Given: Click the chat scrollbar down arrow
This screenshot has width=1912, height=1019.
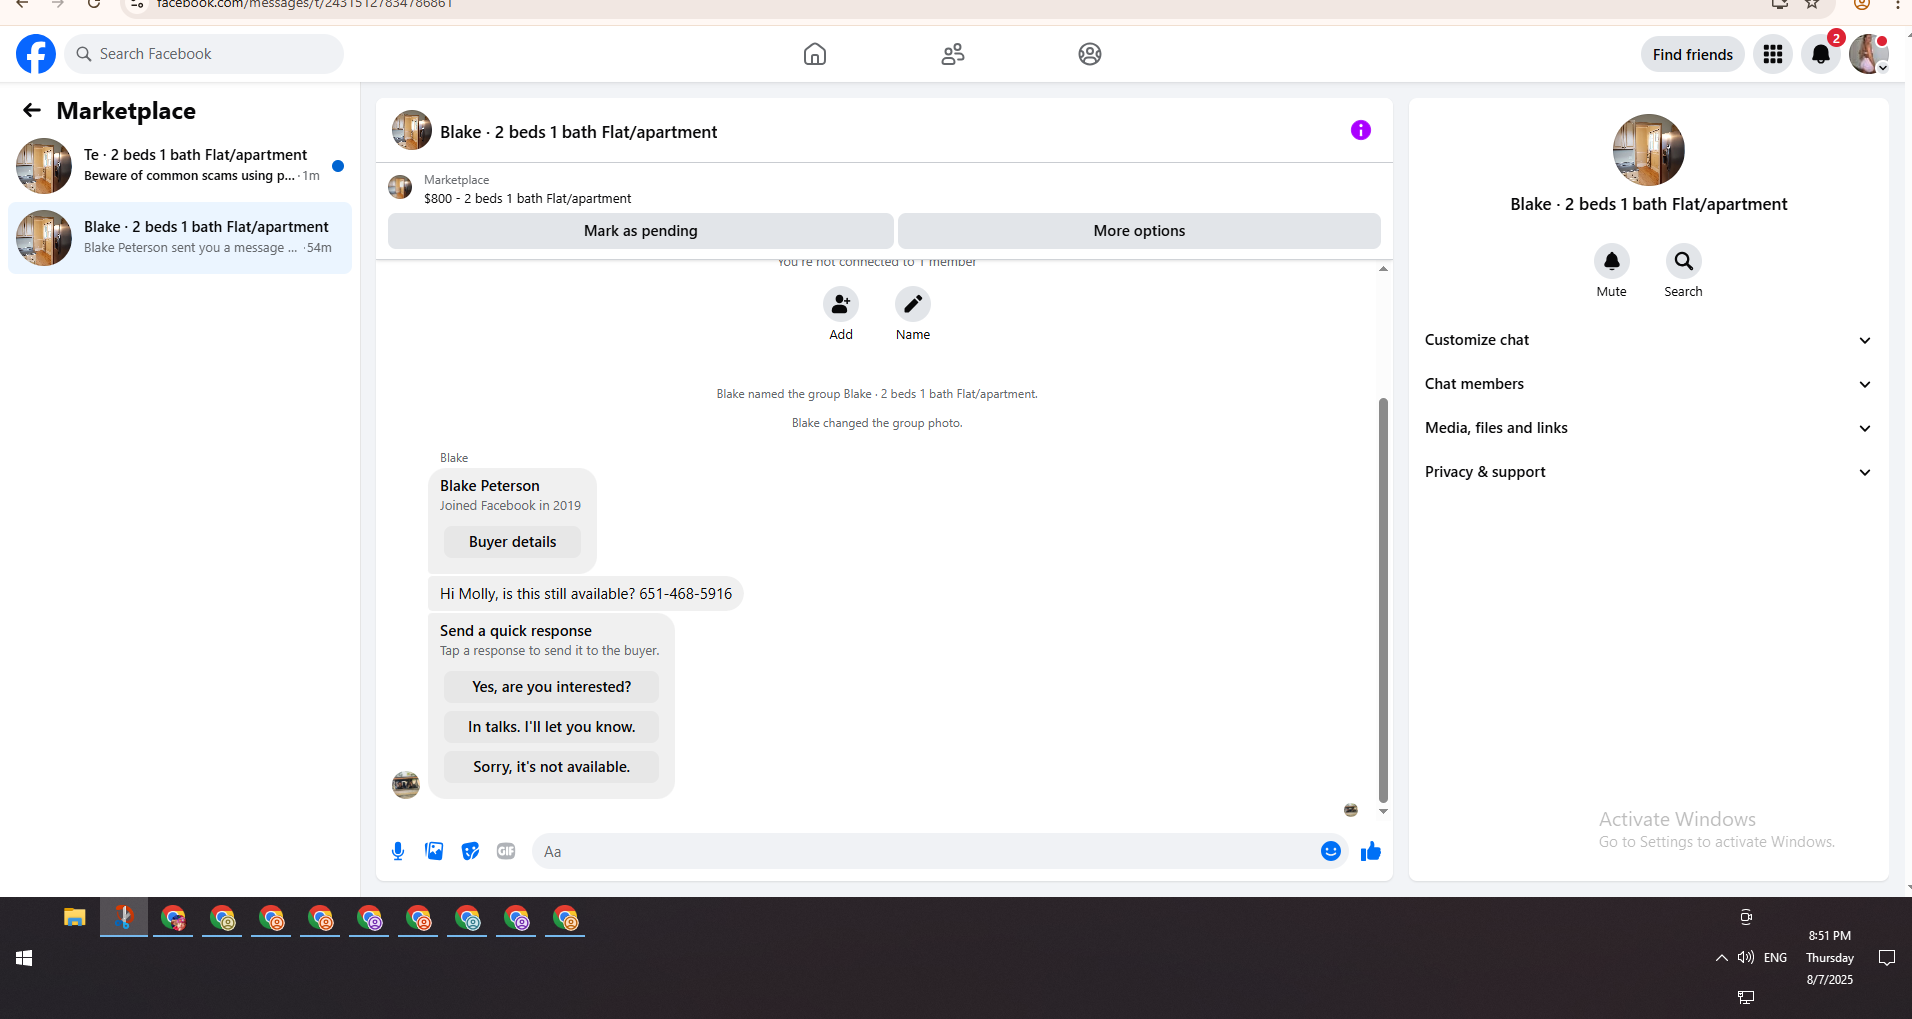Looking at the screenshot, I should [1383, 811].
